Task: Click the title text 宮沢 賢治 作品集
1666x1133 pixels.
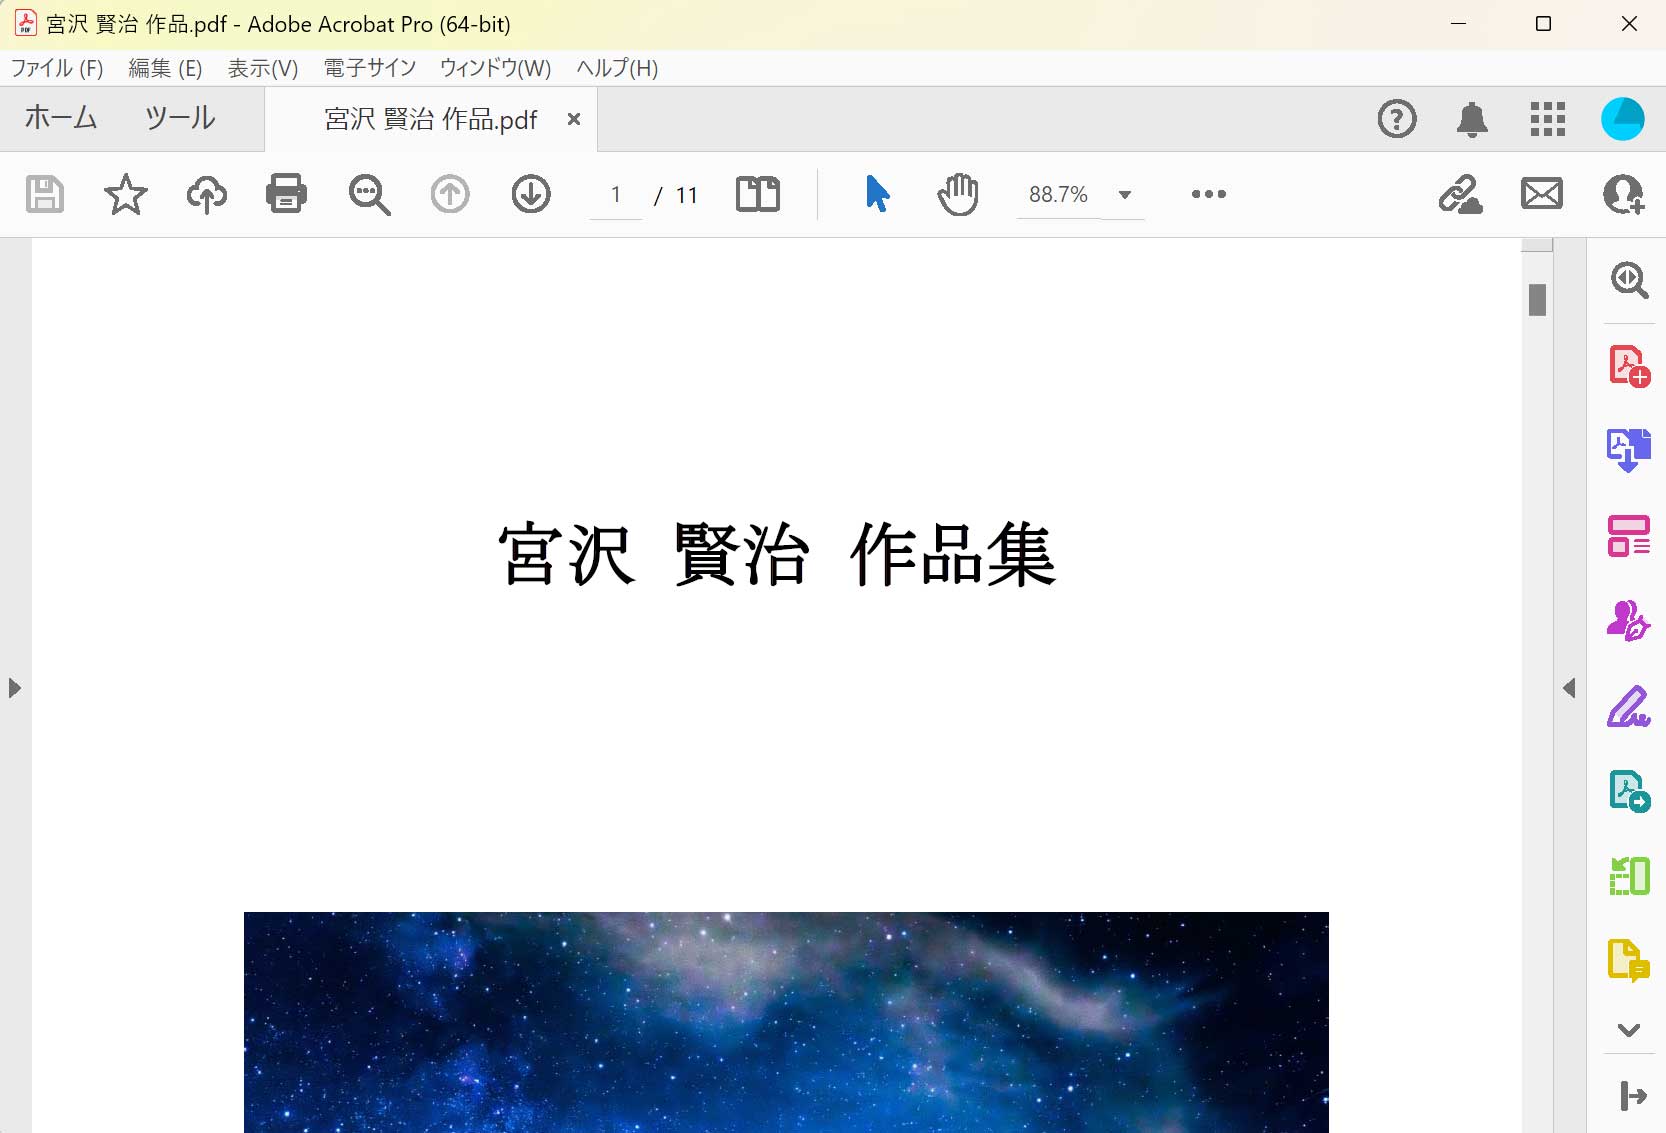Action: tap(777, 554)
